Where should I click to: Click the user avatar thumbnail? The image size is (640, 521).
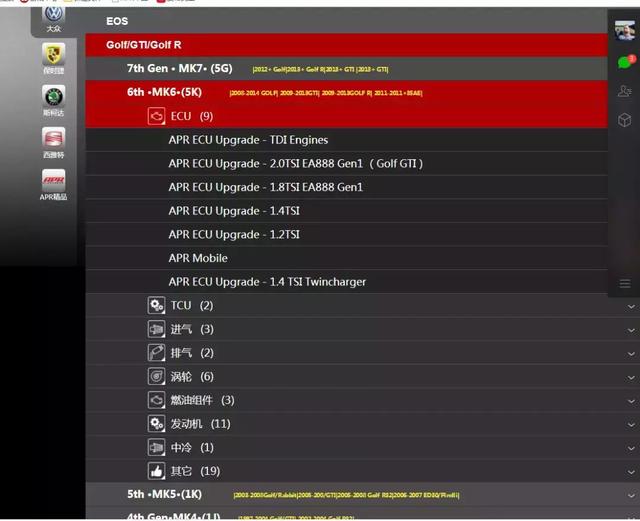tap(625, 30)
